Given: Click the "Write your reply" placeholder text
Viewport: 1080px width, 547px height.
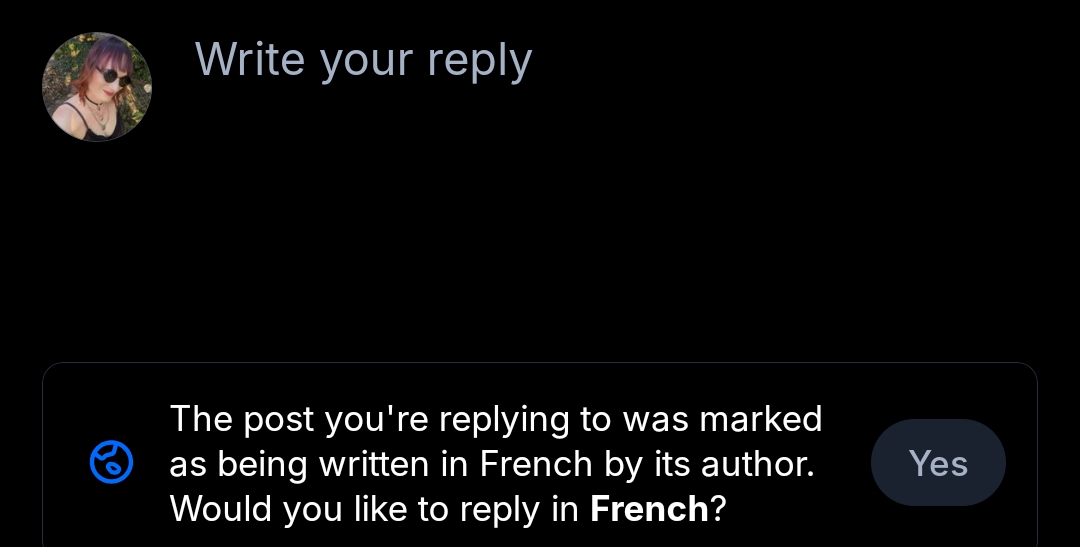Looking at the screenshot, I should click(x=363, y=60).
